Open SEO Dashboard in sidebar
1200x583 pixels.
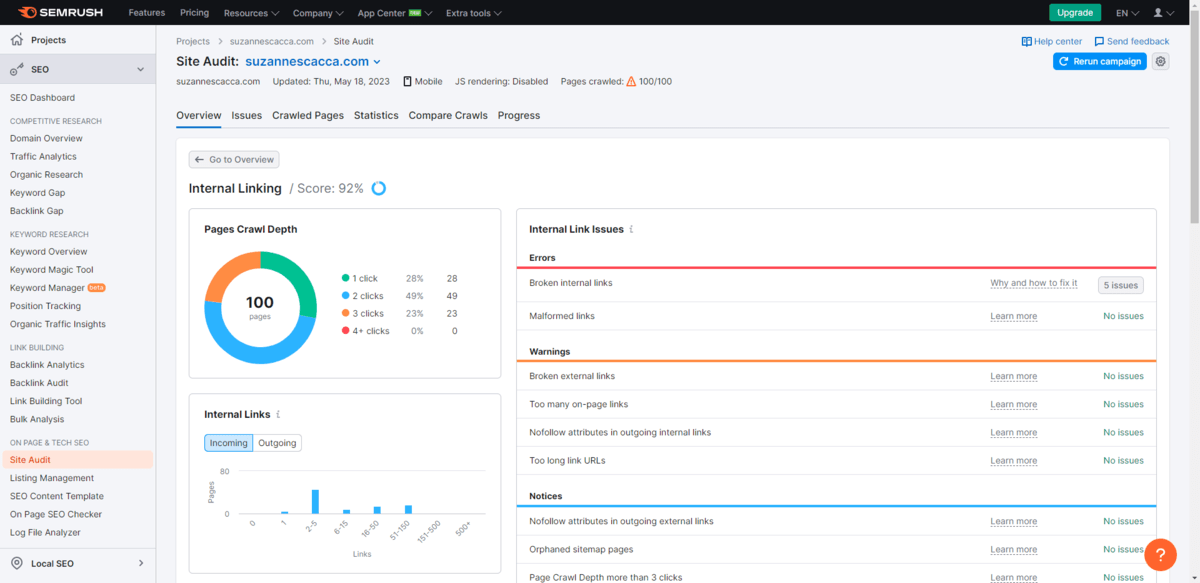(42, 98)
